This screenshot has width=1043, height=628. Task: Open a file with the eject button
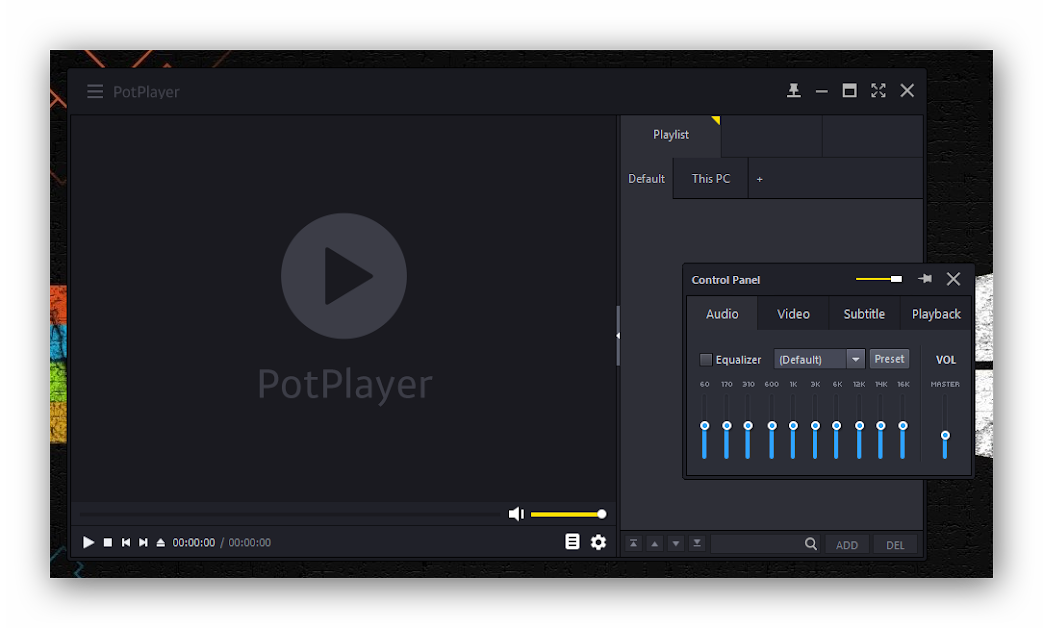click(x=160, y=542)
